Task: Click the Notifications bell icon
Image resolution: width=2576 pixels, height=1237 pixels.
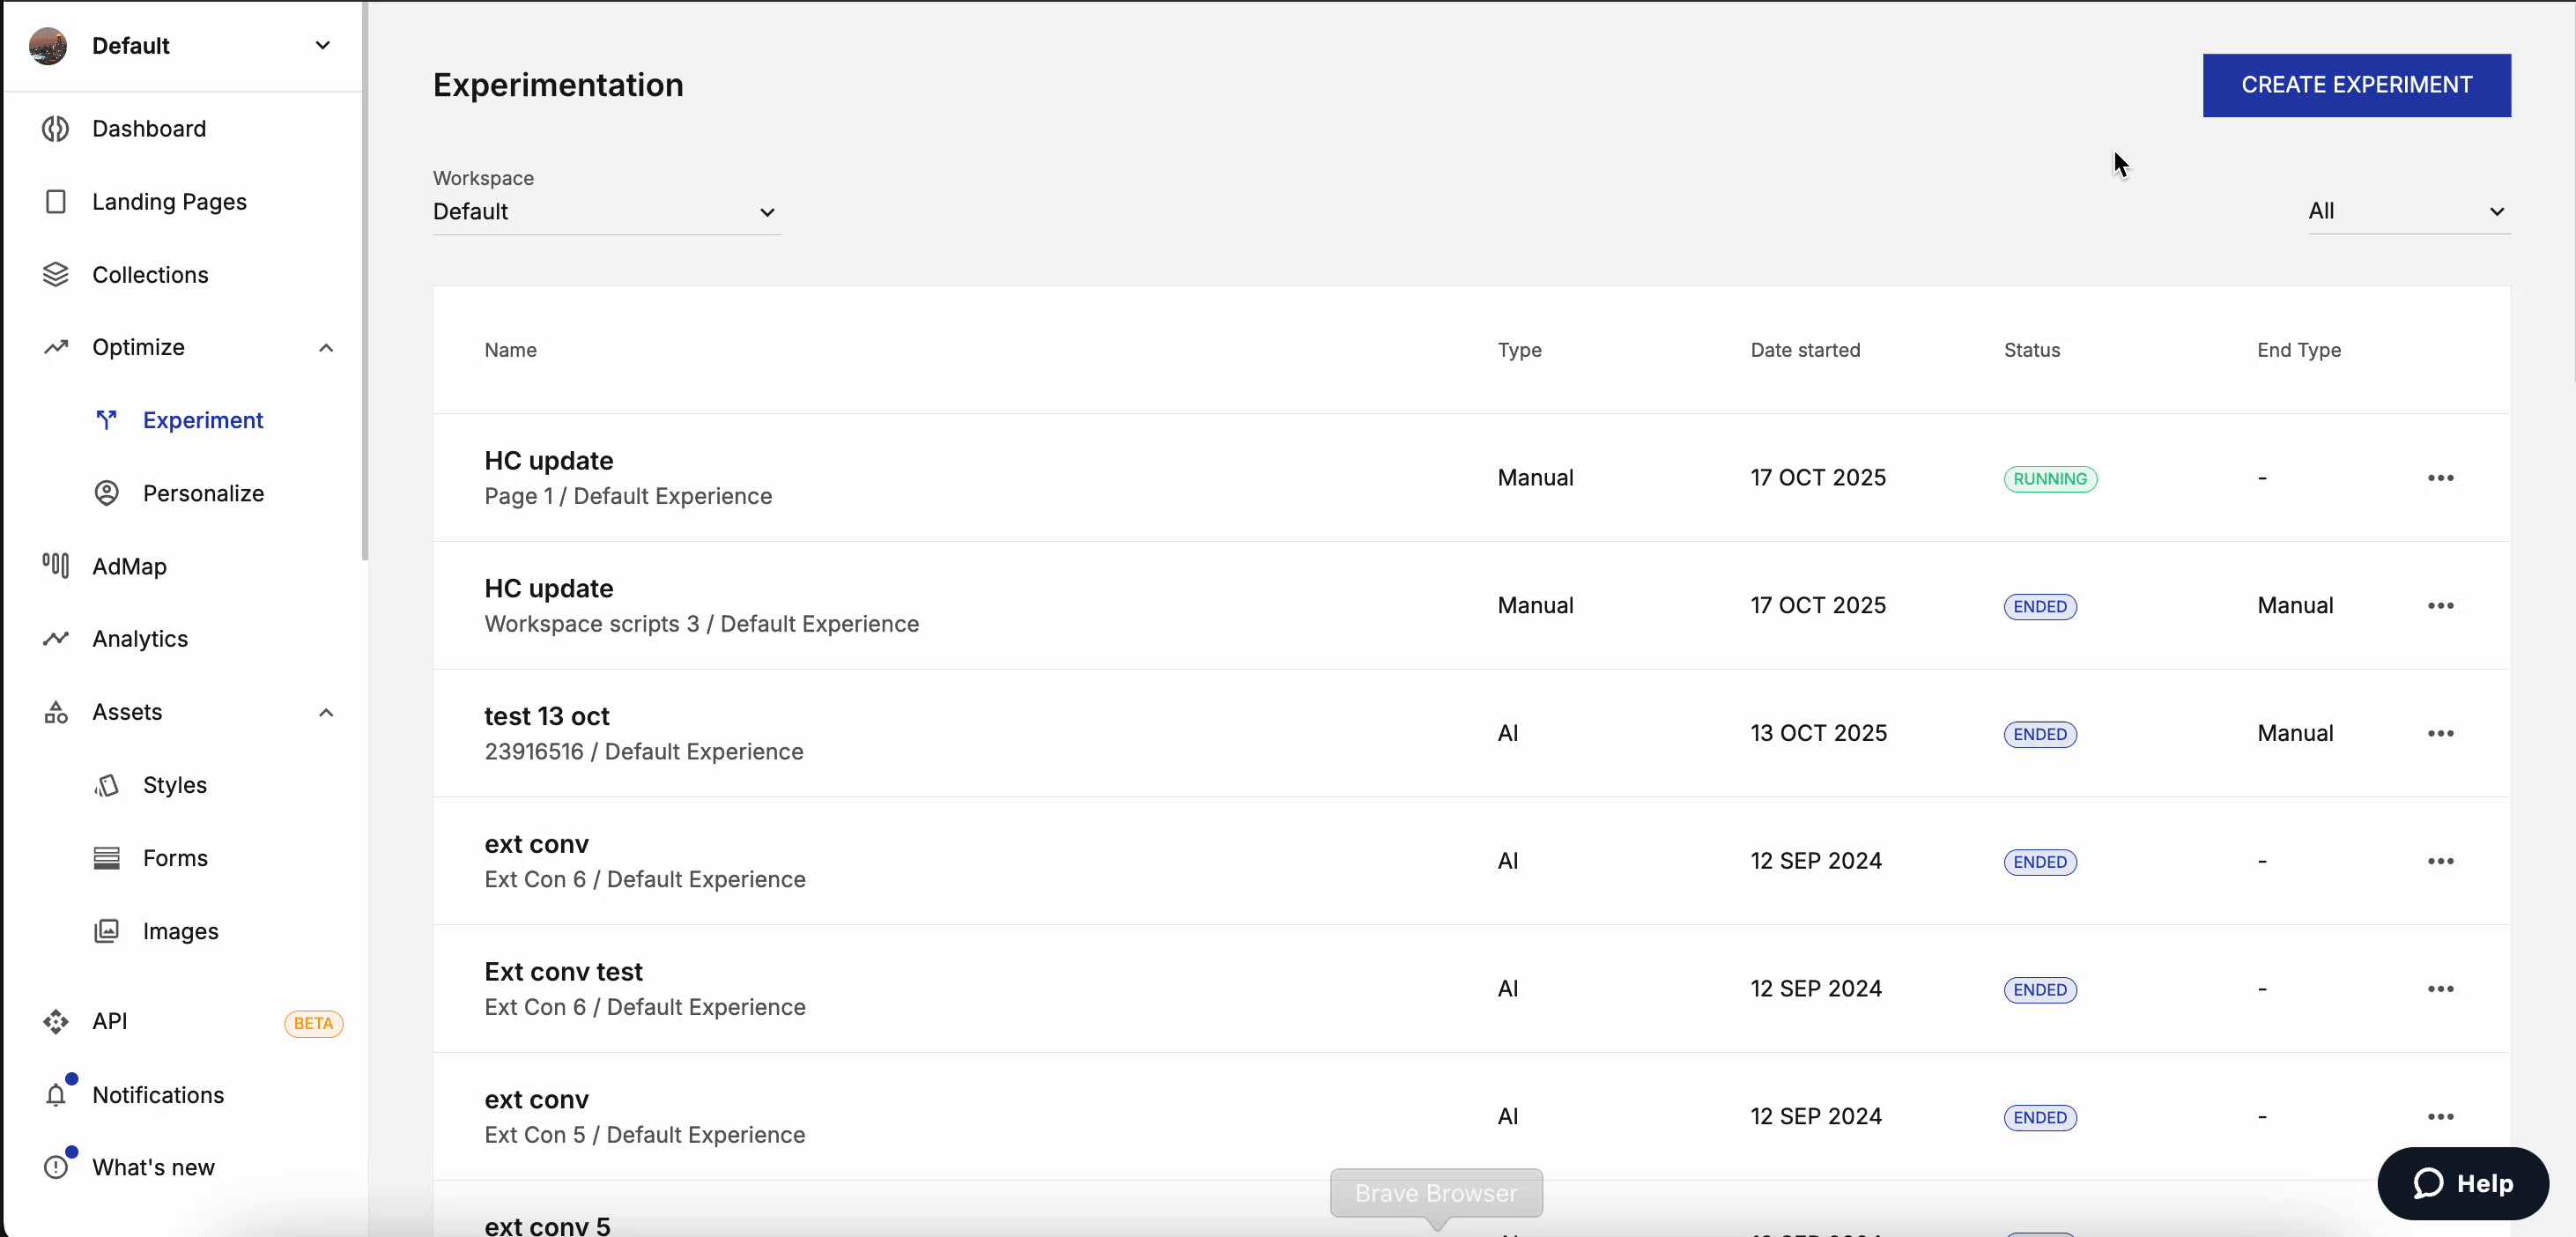Action: 56,1095
